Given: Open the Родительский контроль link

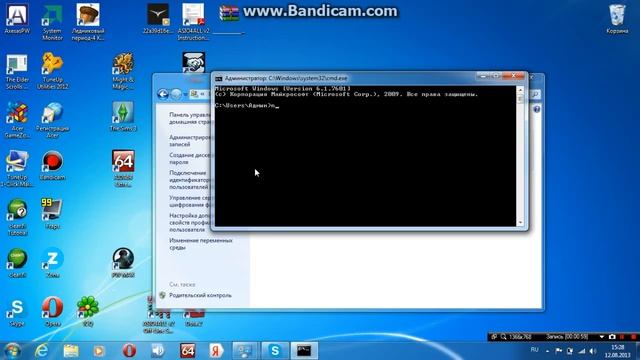Looking at the screenshot, I should (200, 295).
